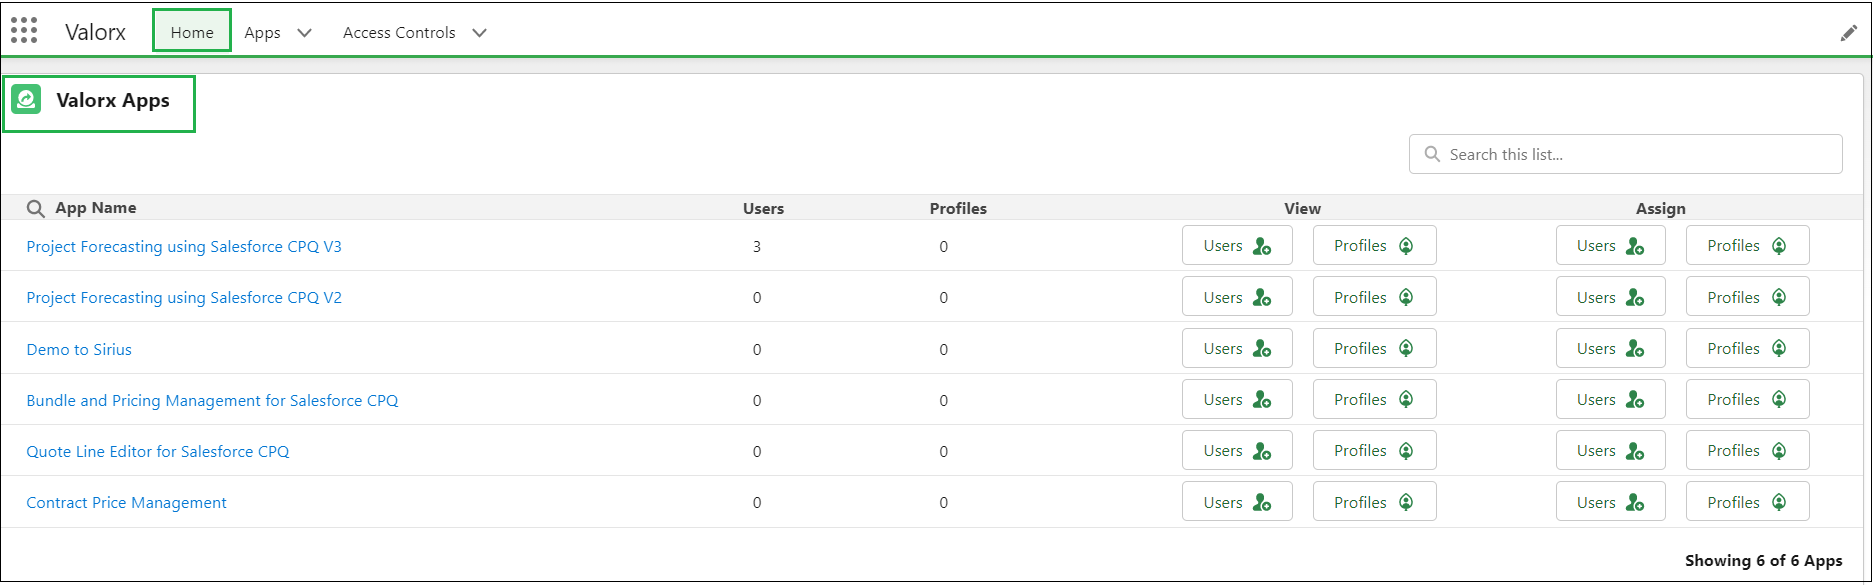Assign Profiles to Contract Price Management
The width and height of the screenshot is (1873, 585).
(1747, 502)
